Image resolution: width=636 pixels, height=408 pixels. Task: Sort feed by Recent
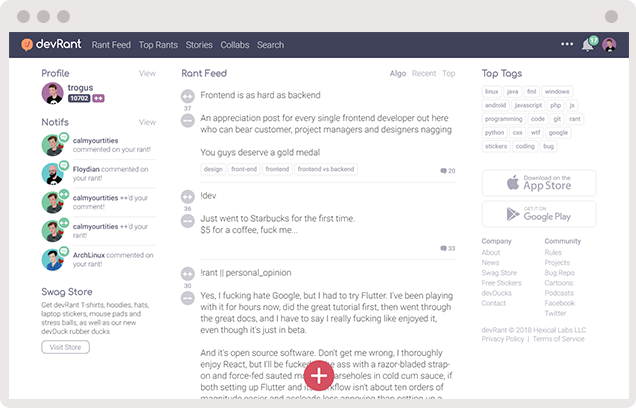(x=424, y=73)
